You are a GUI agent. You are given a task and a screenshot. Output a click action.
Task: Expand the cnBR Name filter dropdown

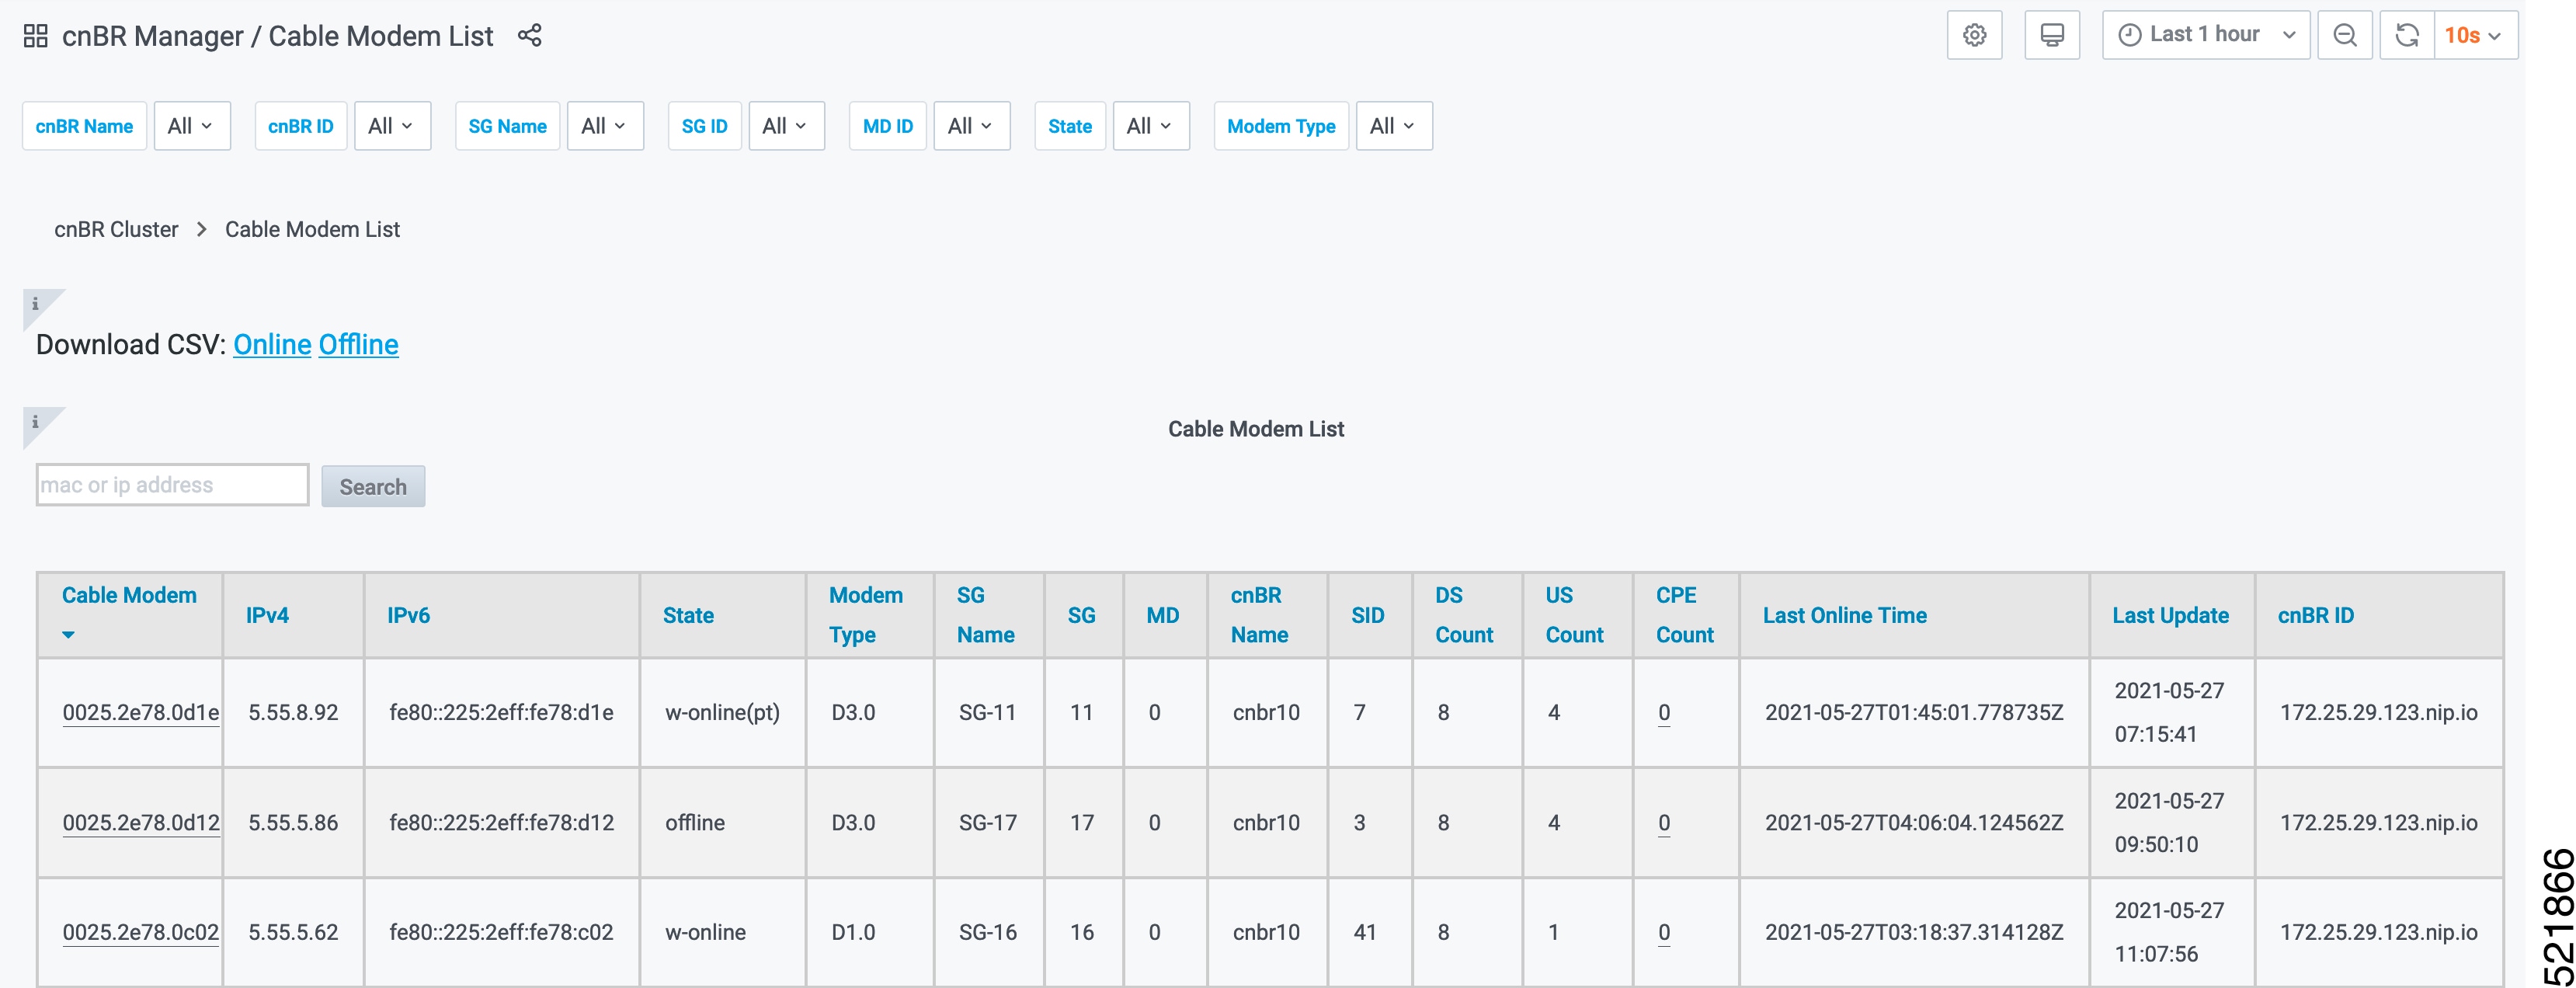pos(192,126)
